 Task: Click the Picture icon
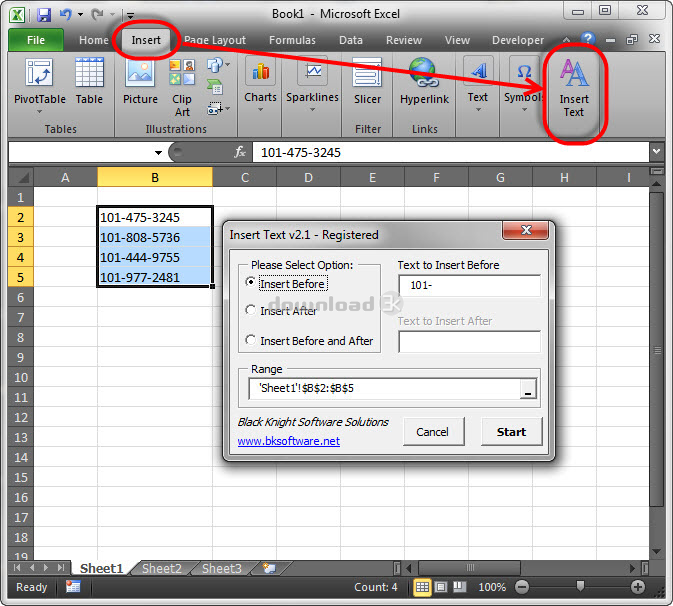tap(140, 82)
